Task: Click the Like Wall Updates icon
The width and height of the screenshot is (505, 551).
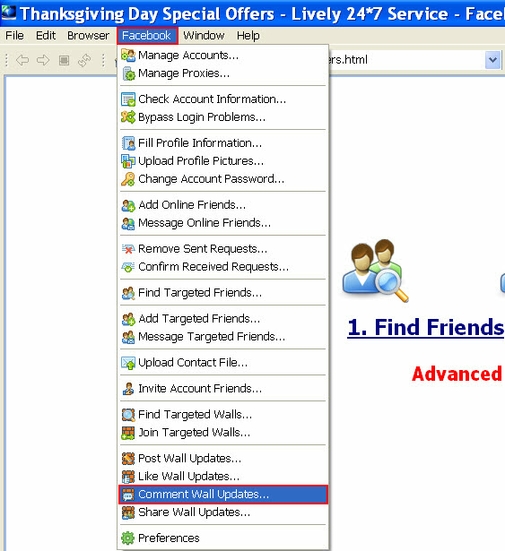Action: click(128, 477)
